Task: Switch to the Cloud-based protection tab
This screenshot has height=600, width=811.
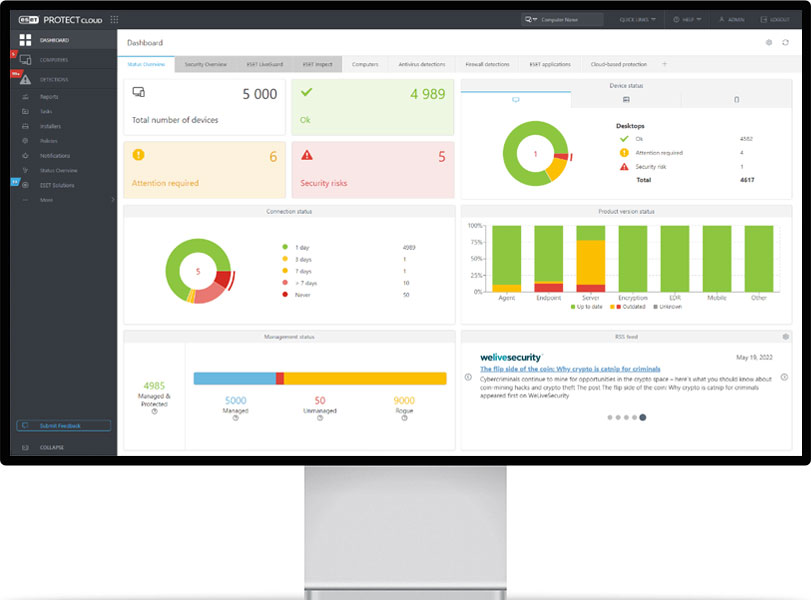Action: pos(619,64)
